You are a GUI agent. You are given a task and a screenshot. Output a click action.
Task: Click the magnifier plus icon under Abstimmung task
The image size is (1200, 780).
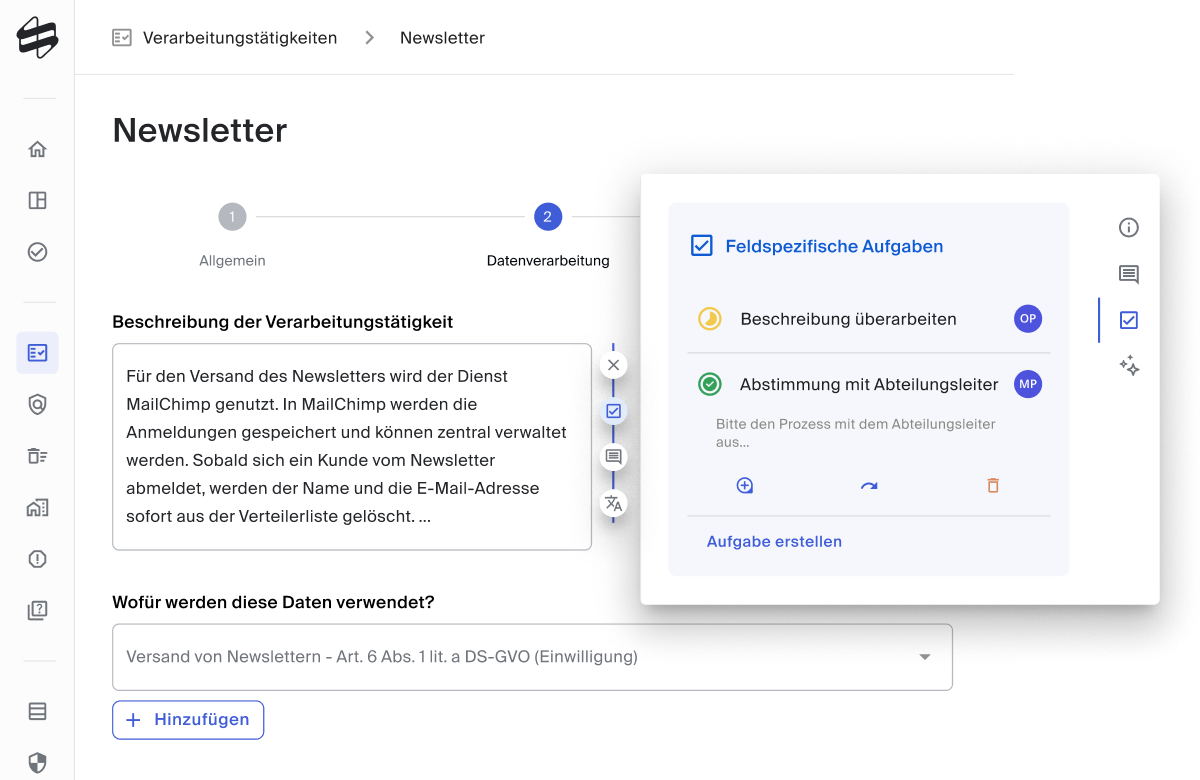(x=745, y=486)
